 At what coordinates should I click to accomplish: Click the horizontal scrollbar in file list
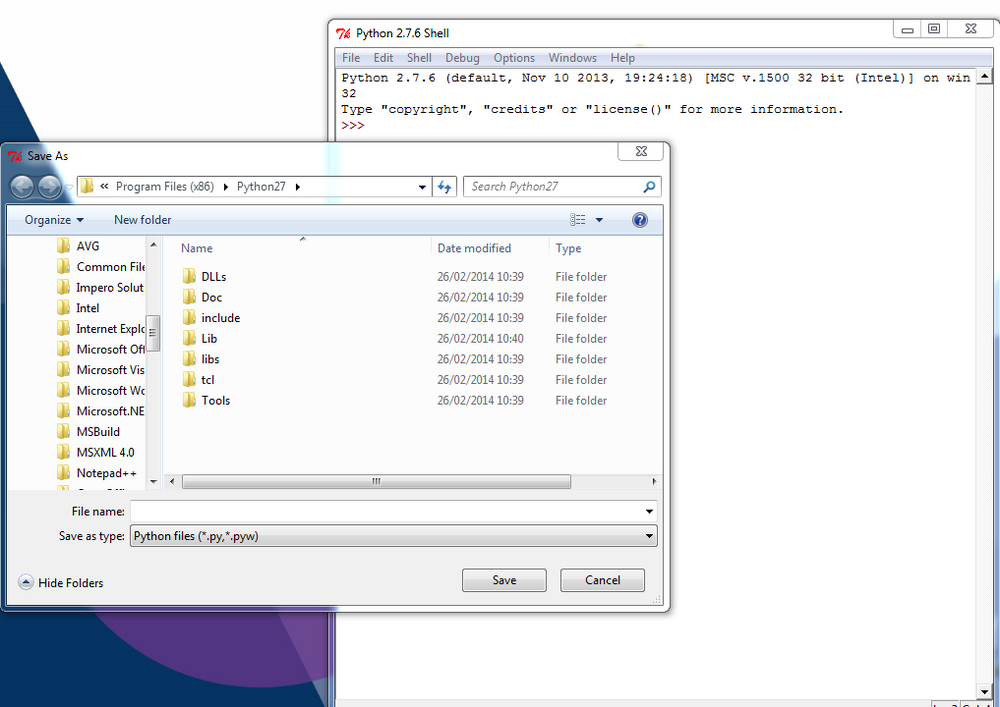pyautogui.click(x=376, y=481)
